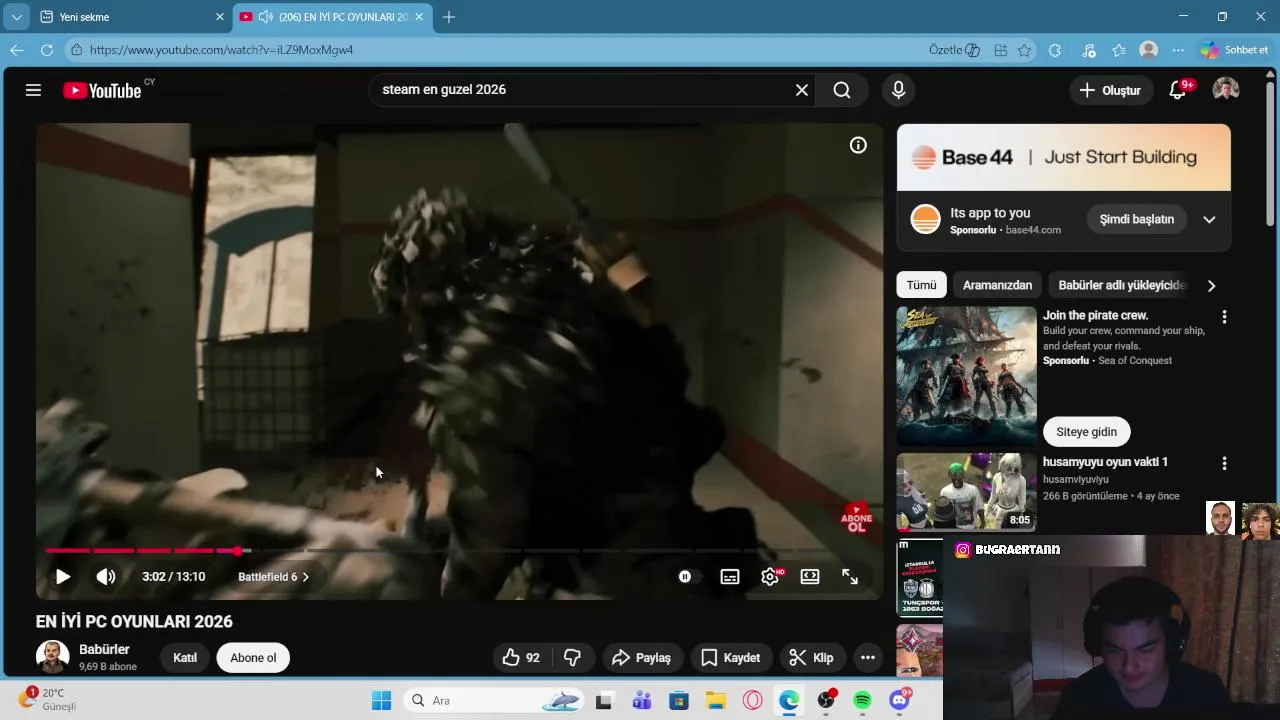The height and width of the screenshot is (720, 1280).
Task: Clear the YouTube search text
Action: tap(802, 90)
